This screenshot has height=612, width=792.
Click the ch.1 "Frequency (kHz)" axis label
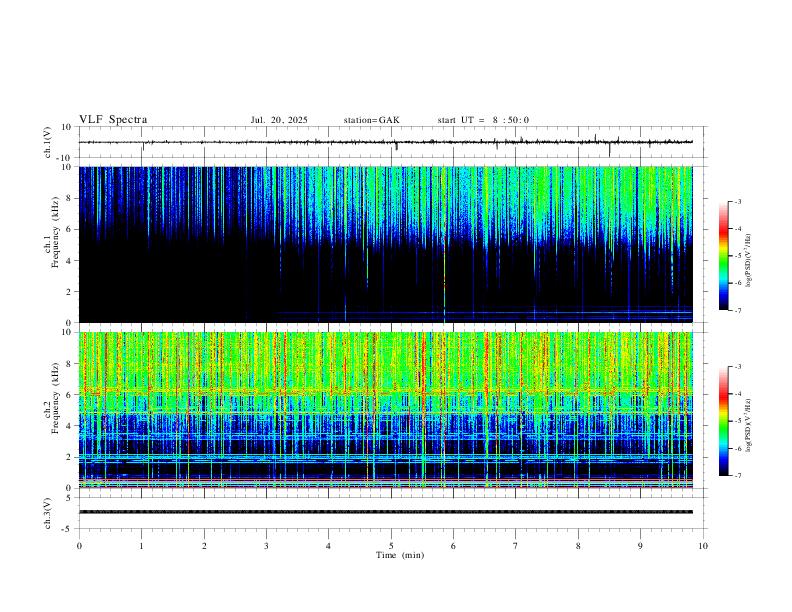tap(56, 233)
